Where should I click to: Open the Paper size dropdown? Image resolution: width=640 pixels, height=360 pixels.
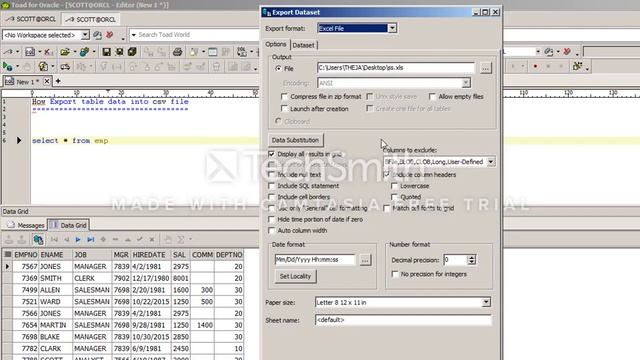coord(486,302)
